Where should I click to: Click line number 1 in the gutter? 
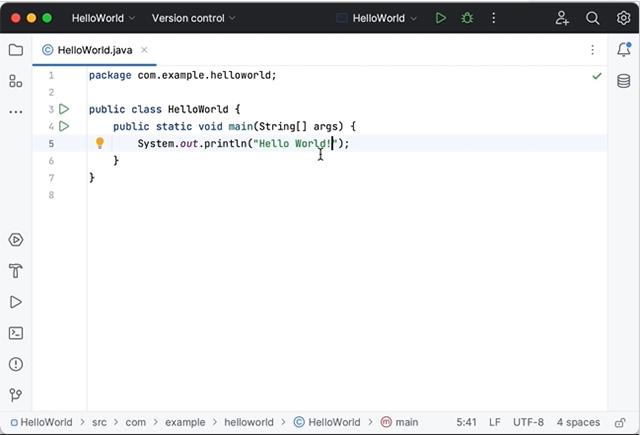[51, 75]
